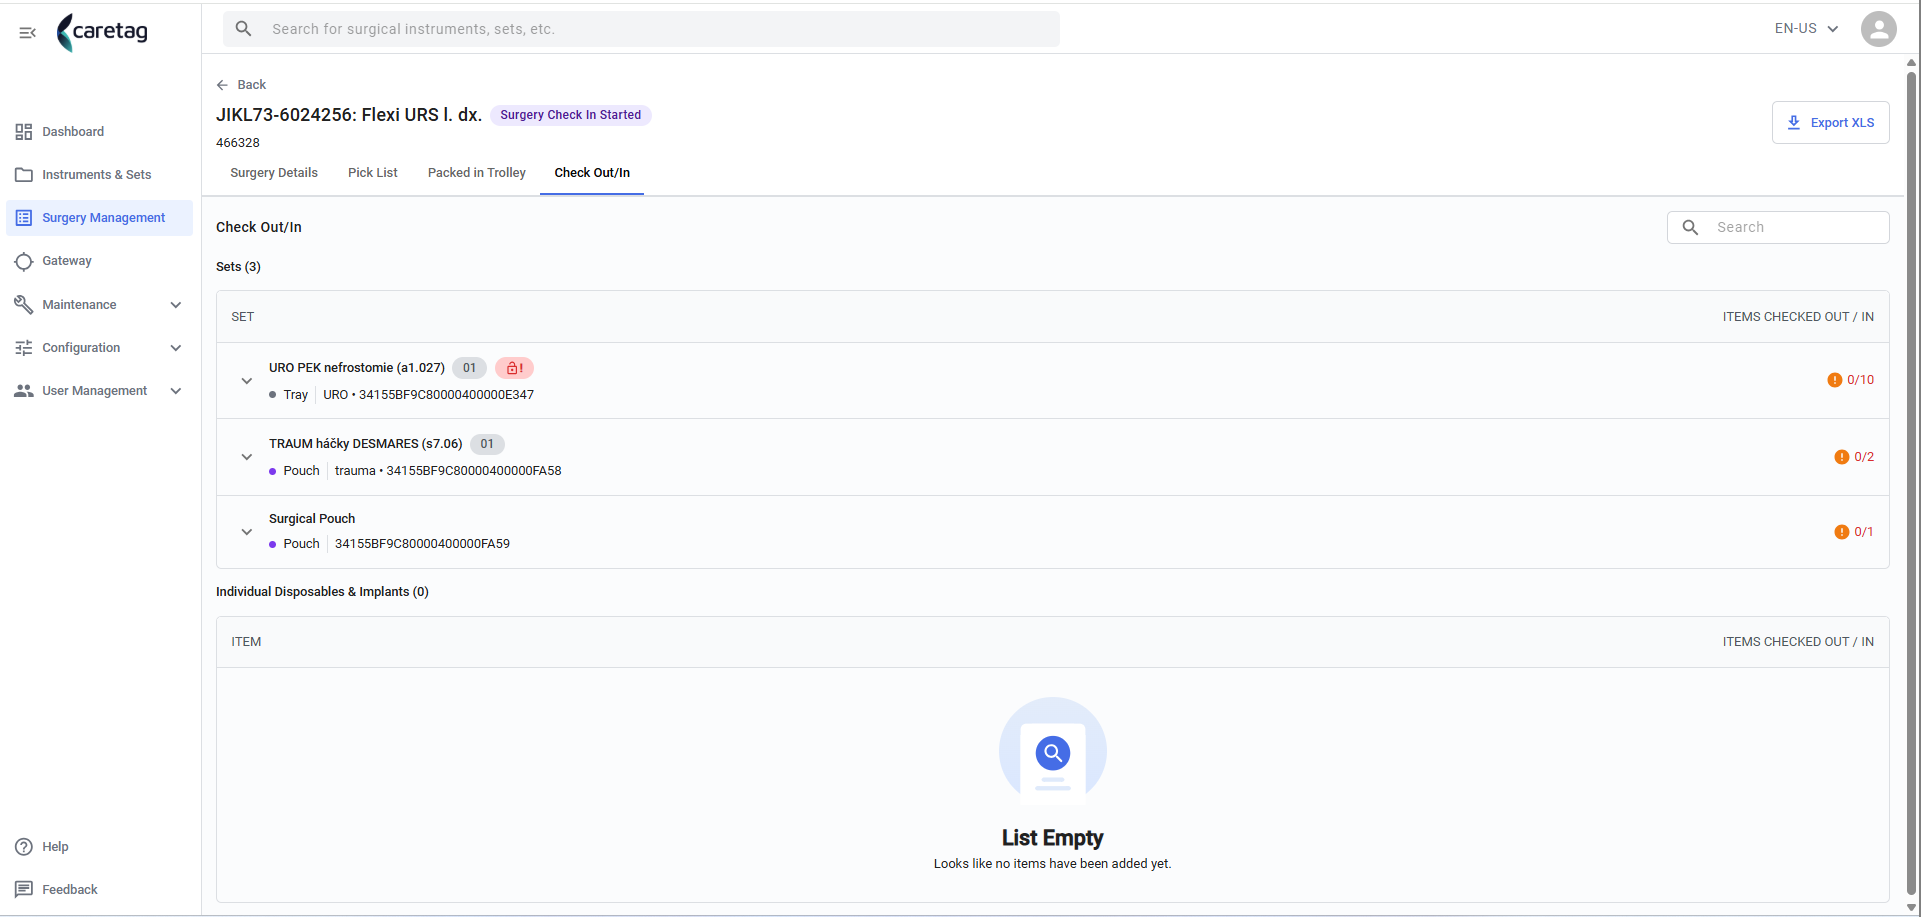Click the User Management people icon
Screen dimensions: 1921x917
coord(24,391)
